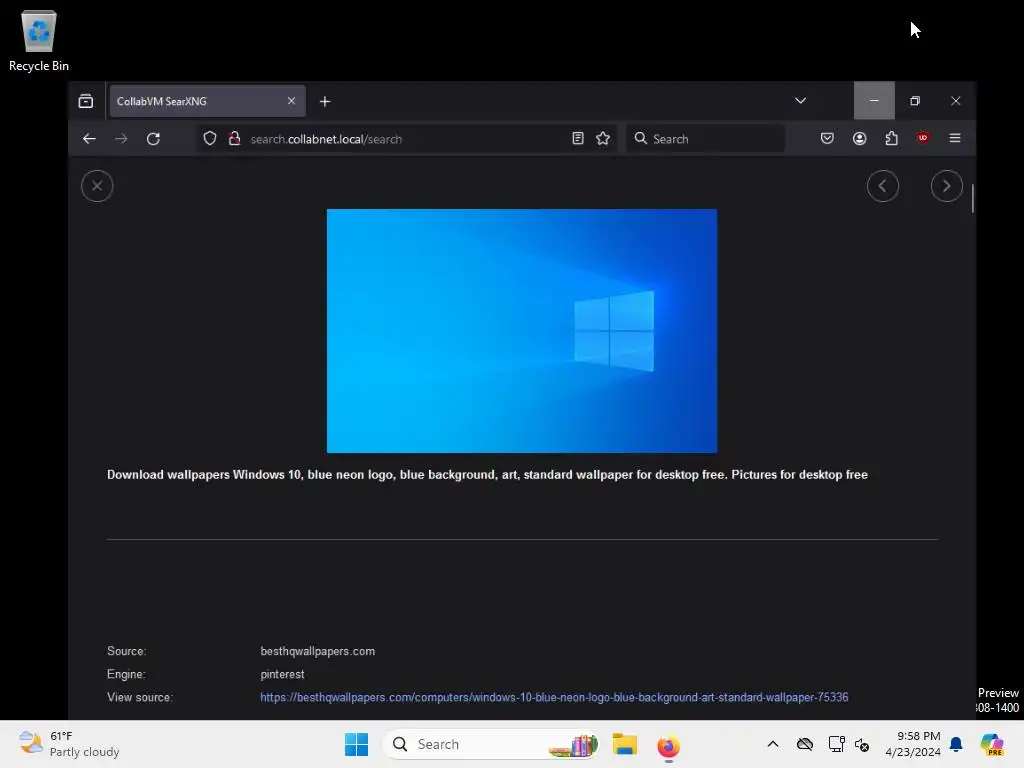1024x768 pixels.
Task: Toggle Reader View icon
Action: [x=577, y=138]
